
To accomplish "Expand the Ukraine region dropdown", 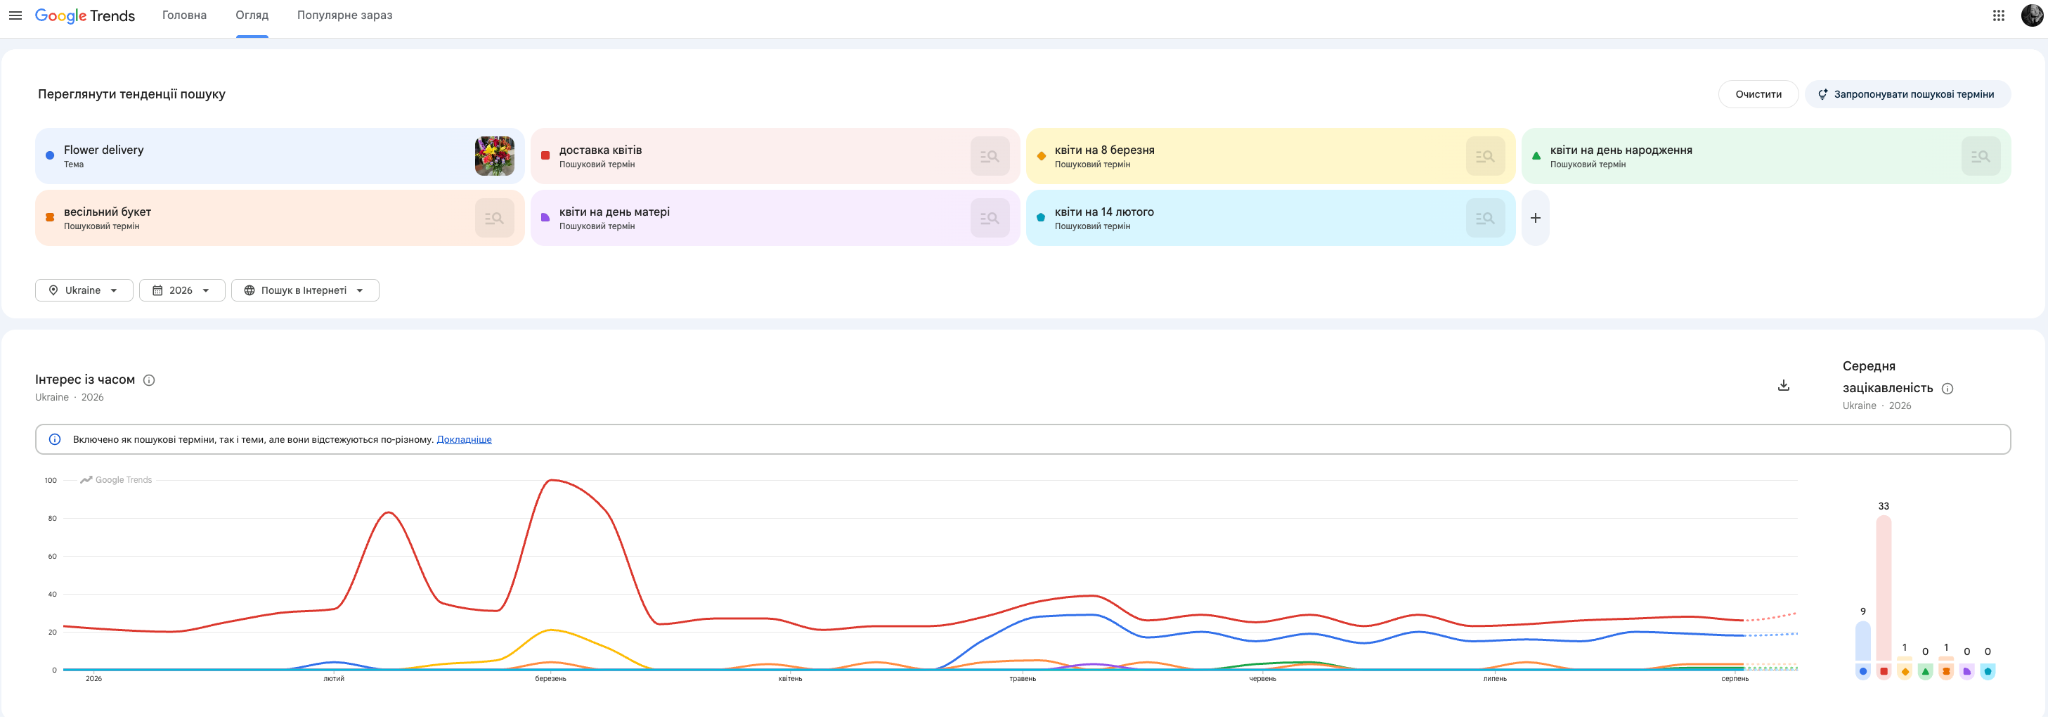I will (x=84, y=290).
